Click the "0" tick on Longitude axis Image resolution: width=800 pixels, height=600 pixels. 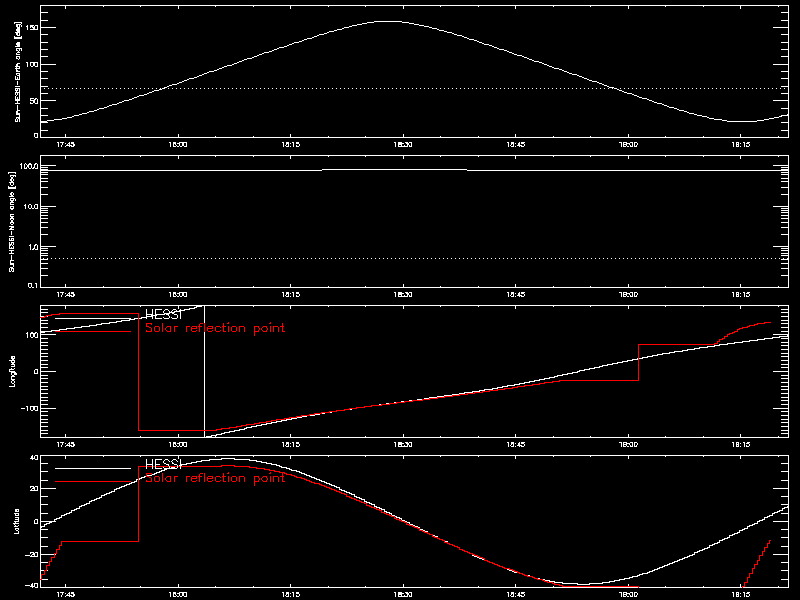tap(36, 371)
